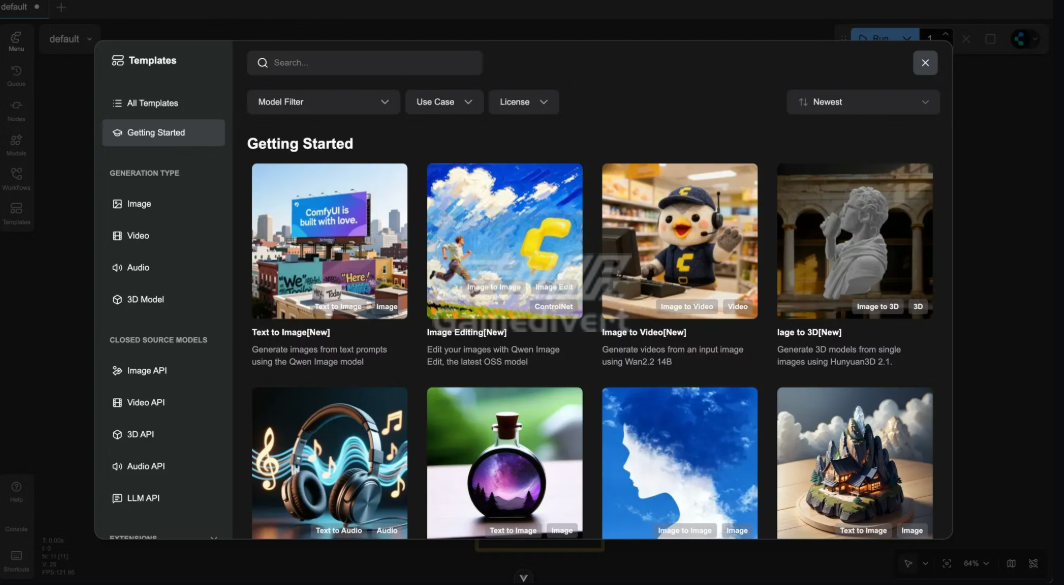Open Video API closed source models

pyautogui.click(x=163, y=402)
